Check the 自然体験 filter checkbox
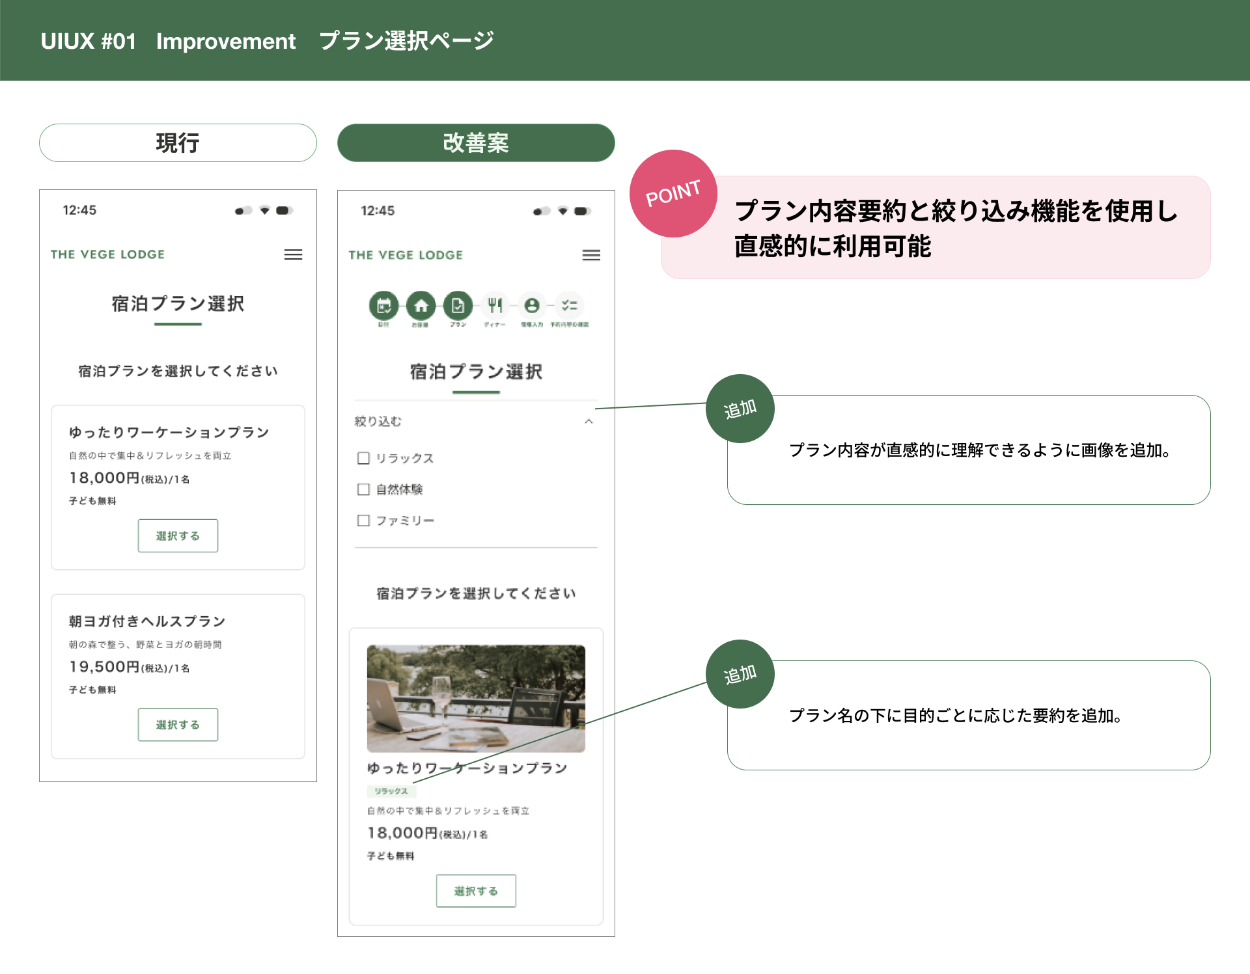 coord(364,490)
